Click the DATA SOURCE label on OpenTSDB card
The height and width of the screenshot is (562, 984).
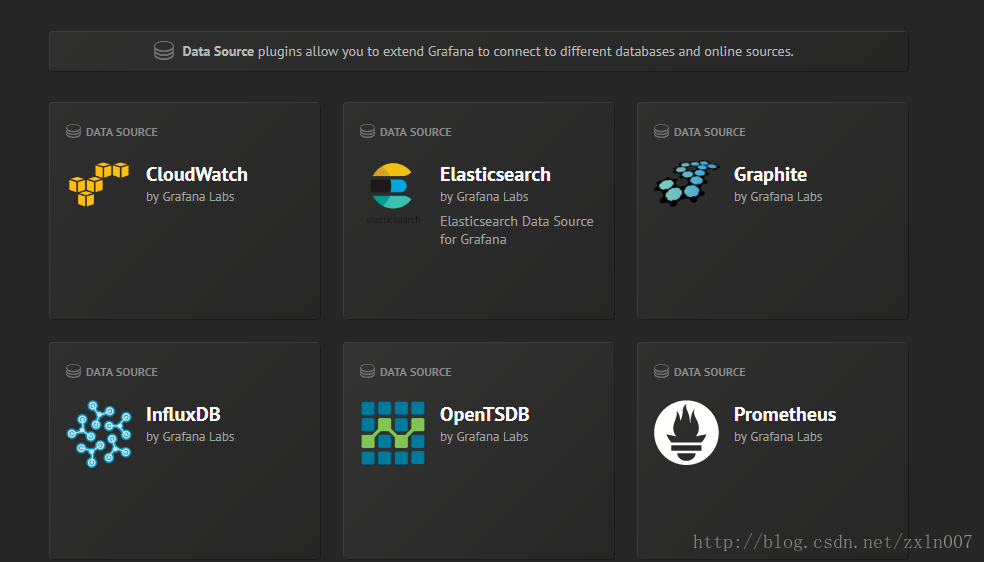pyautogui.click(x=415, y=373)
